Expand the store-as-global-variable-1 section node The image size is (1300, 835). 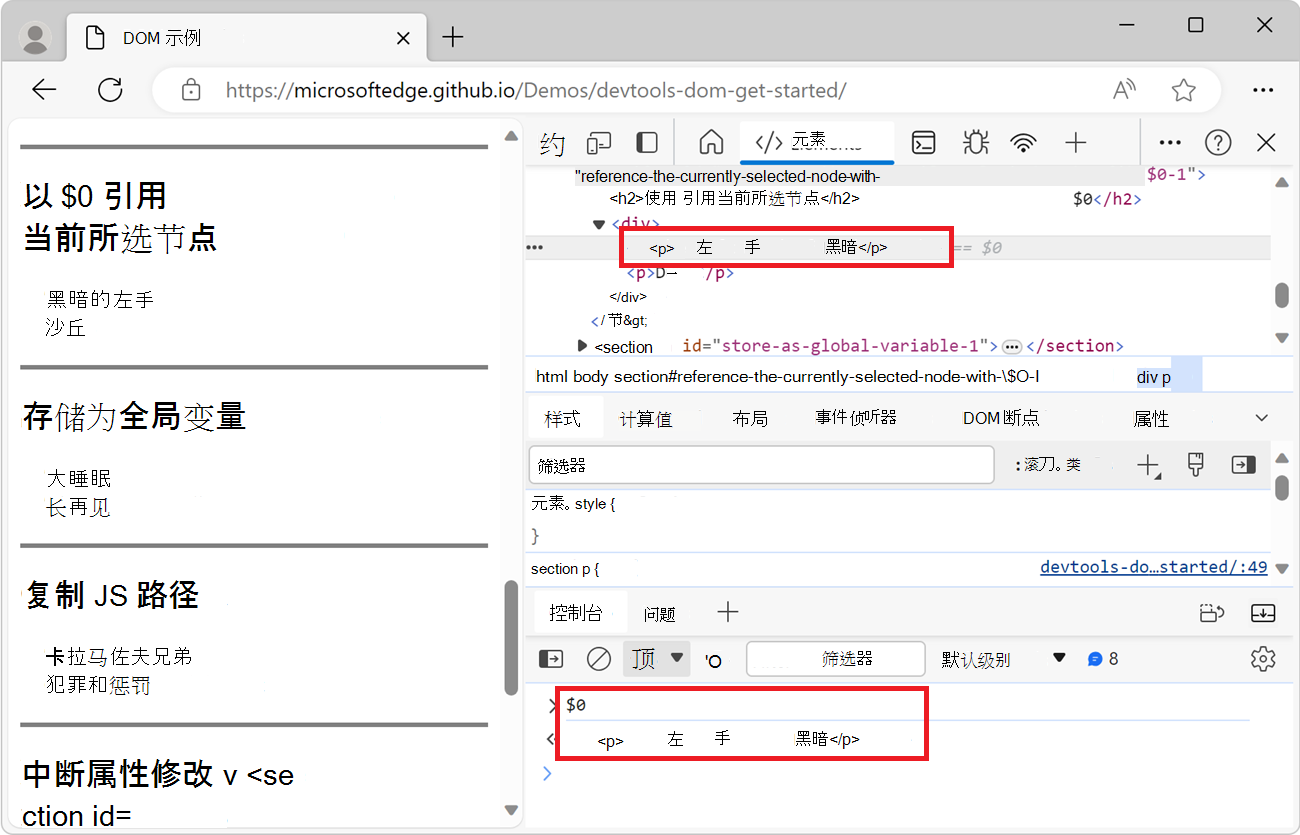[582, 345]
